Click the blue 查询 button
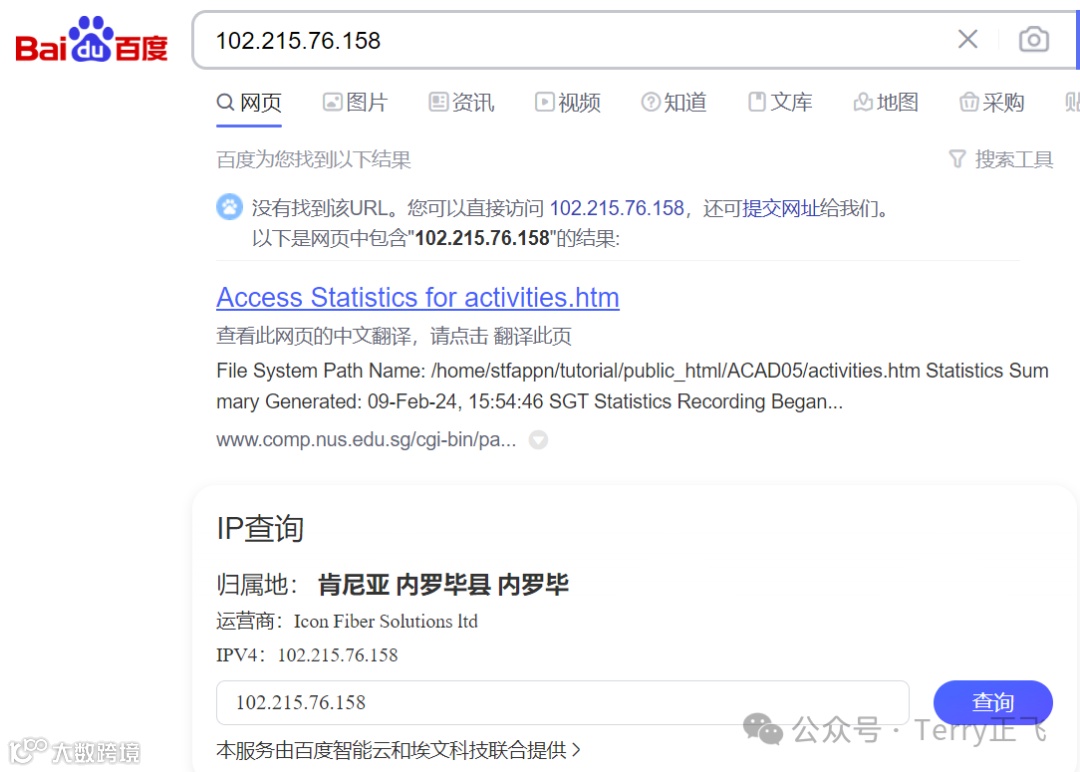The width and height of the screenshot is (1080, 772). (x=993, y=702)
